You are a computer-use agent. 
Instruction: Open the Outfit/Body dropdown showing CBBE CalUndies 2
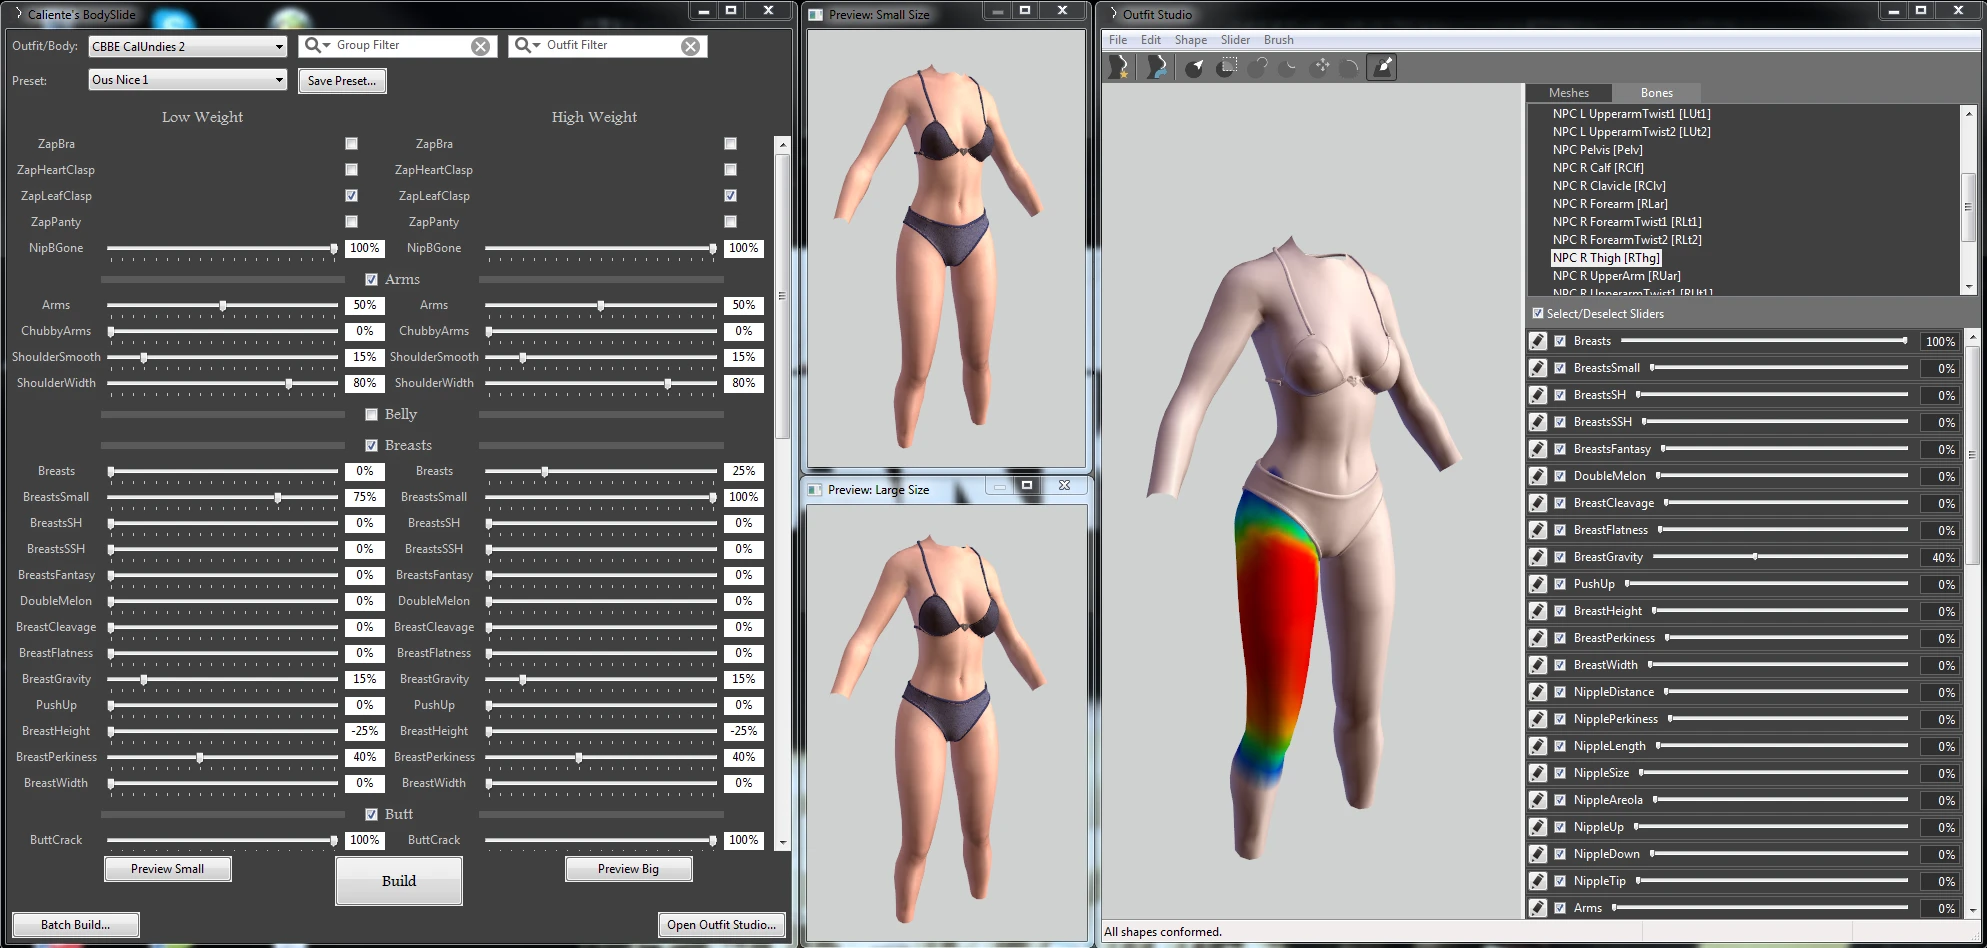pyautogui.click(x=187, y=45)
